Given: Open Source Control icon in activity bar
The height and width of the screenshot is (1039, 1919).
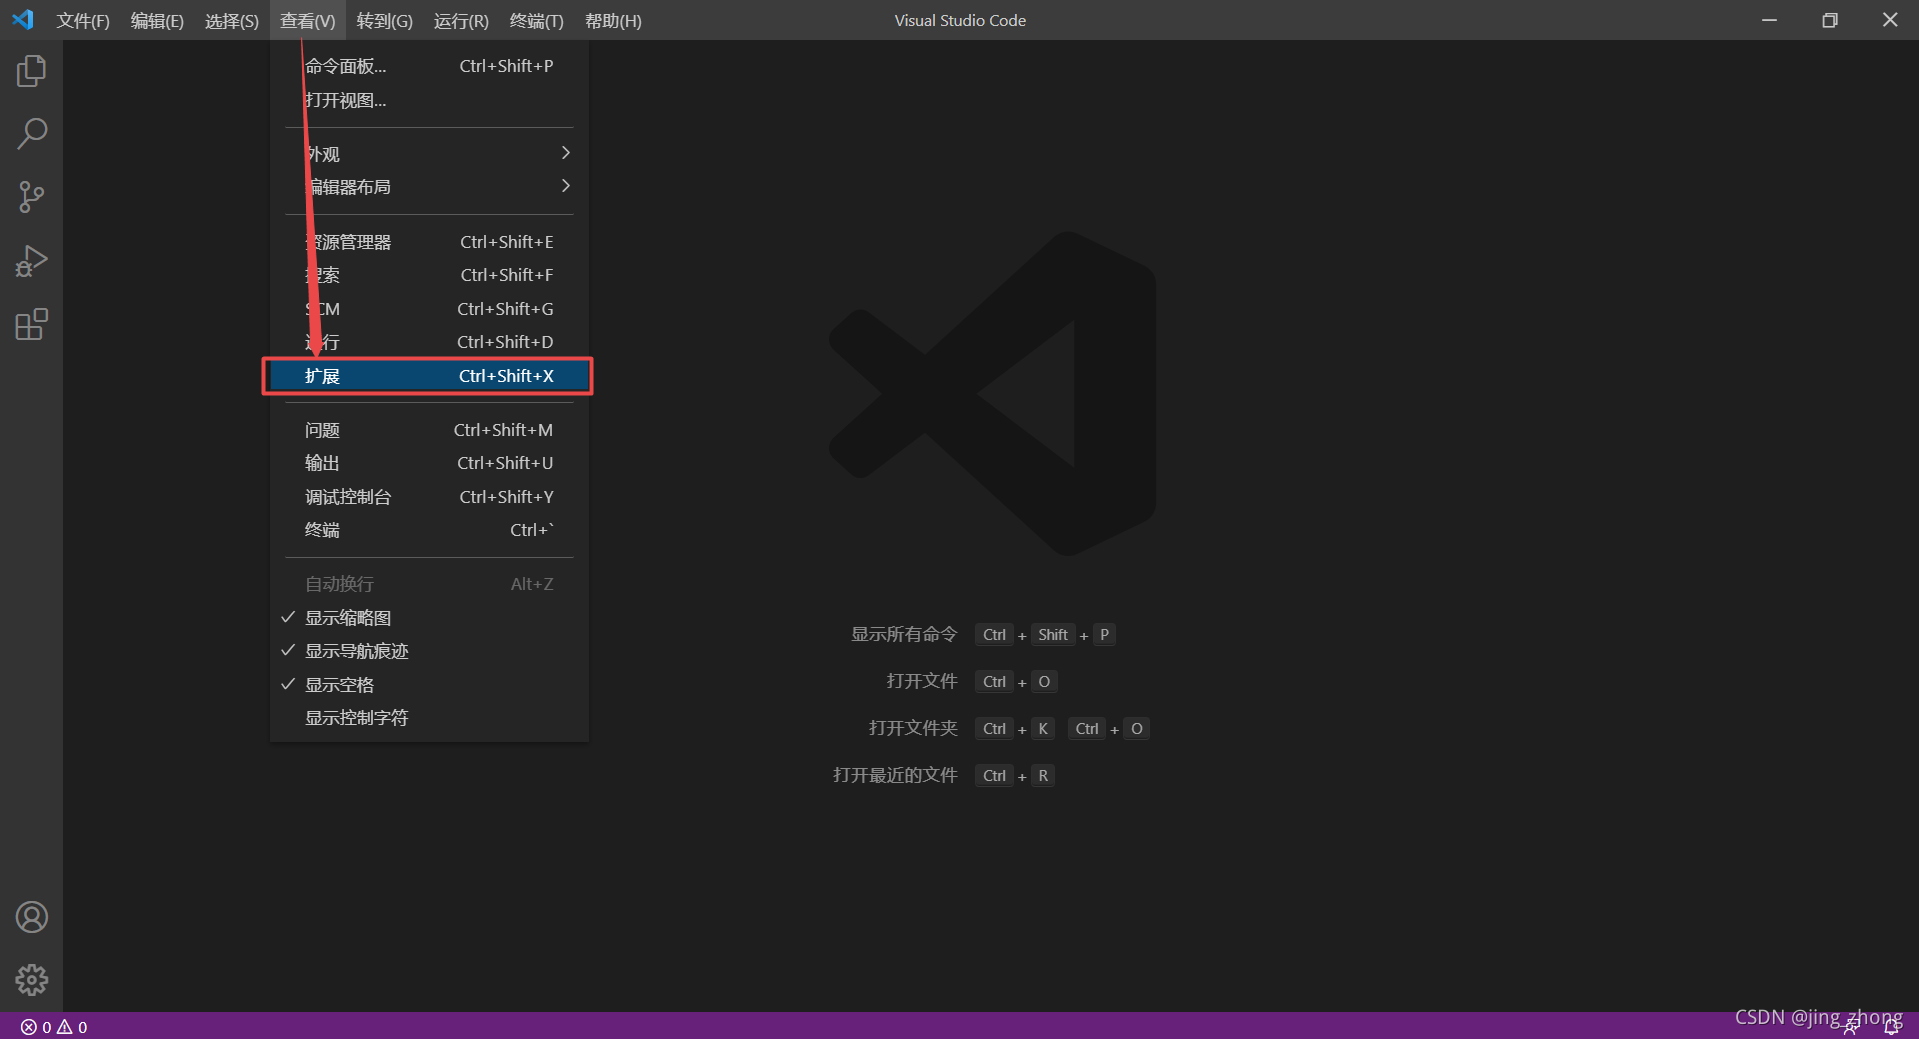Looking at the screenshot, I should (31, 197).
